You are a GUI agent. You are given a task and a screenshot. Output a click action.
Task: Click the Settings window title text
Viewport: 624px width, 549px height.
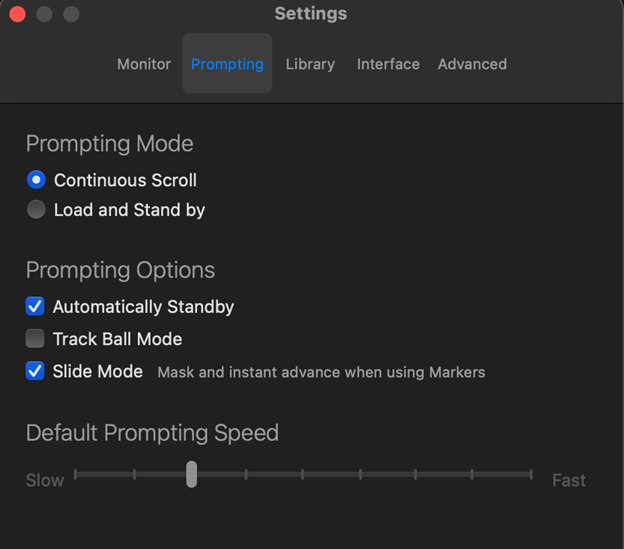311,14
